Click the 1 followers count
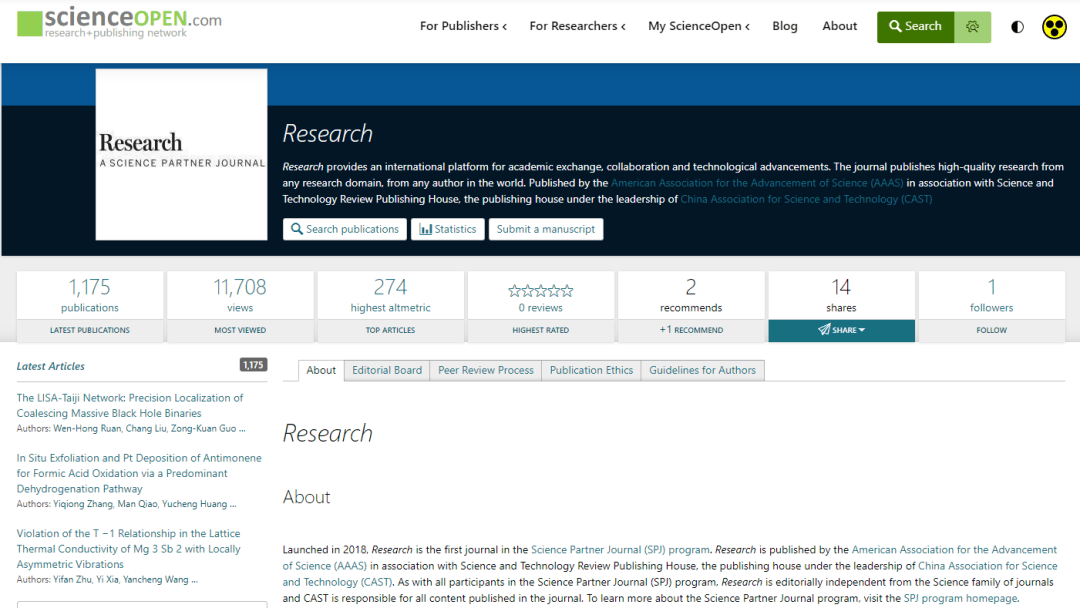The width and height of the screenshot is (1080, 608). pyautogui.click(x=992, y=287)
